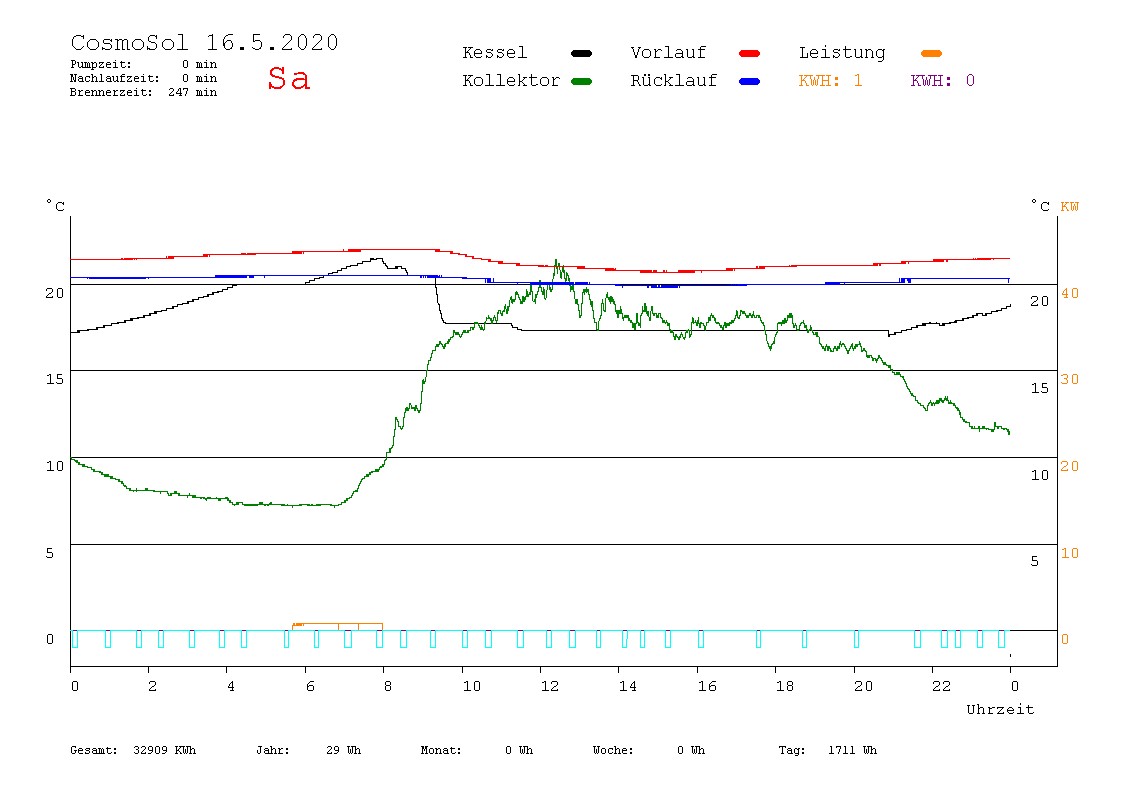Click the "247 min" burner time value
The width and height of the screenshot is (1148, 812).
click(x=193, y=92)
